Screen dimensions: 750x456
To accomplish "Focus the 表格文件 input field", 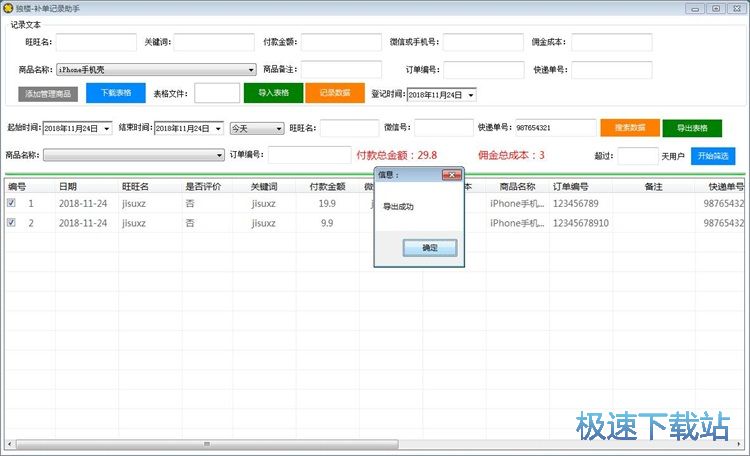I will [x=217, y=93].
